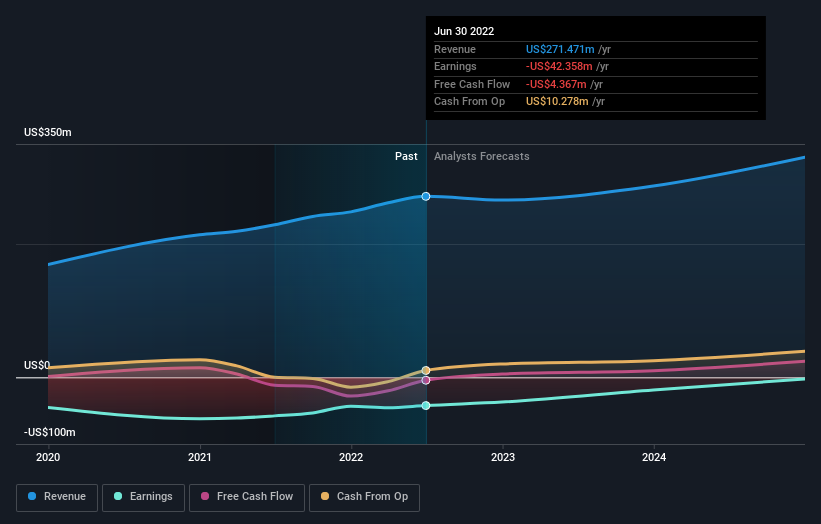Click the -US$42.358m earnings value
This screenshot has height=524, width=821.
coord(559,66)
